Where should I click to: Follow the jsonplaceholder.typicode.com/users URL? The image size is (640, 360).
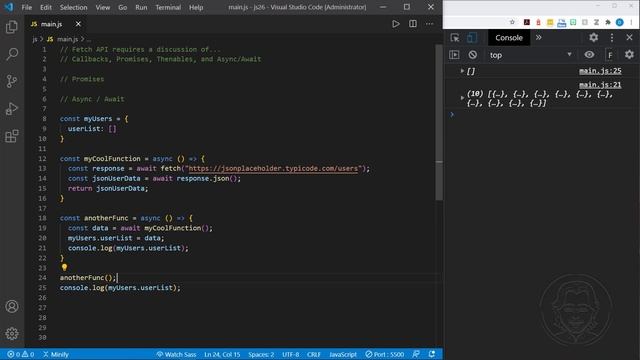click(273, 168)
